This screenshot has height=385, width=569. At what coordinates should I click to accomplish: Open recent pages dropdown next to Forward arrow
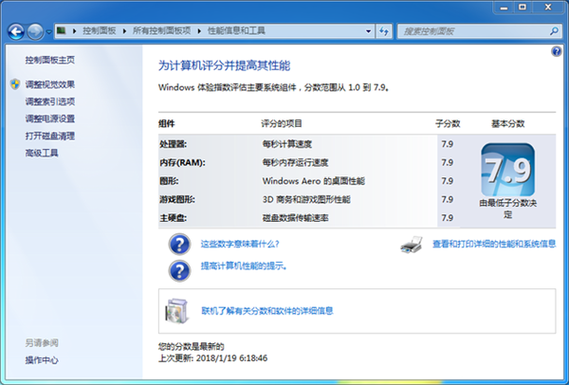coord(49,32)
